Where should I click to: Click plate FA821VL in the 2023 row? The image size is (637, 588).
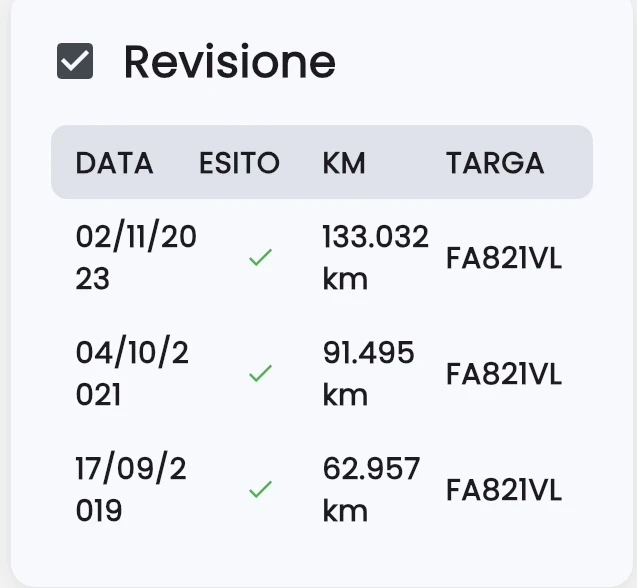[504, 259]
